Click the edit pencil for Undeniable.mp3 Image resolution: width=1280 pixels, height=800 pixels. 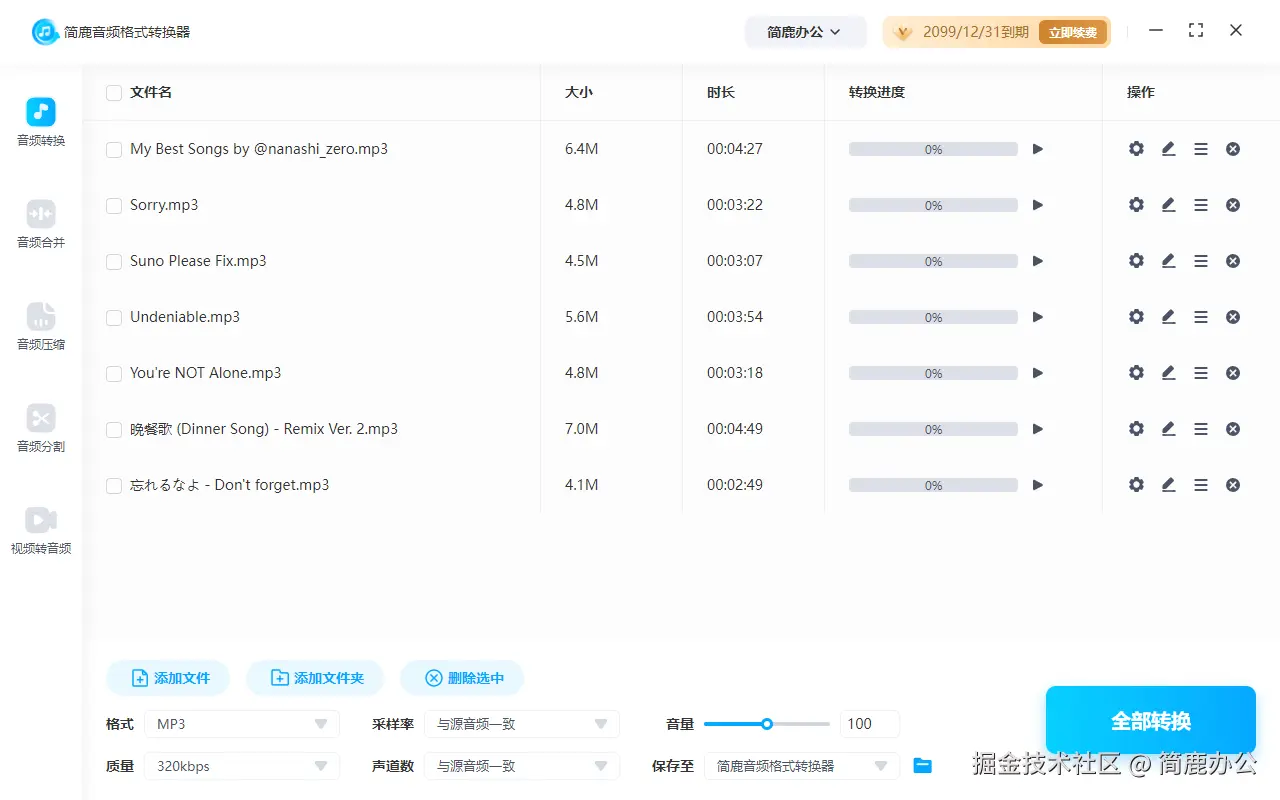pos(1168,316)
